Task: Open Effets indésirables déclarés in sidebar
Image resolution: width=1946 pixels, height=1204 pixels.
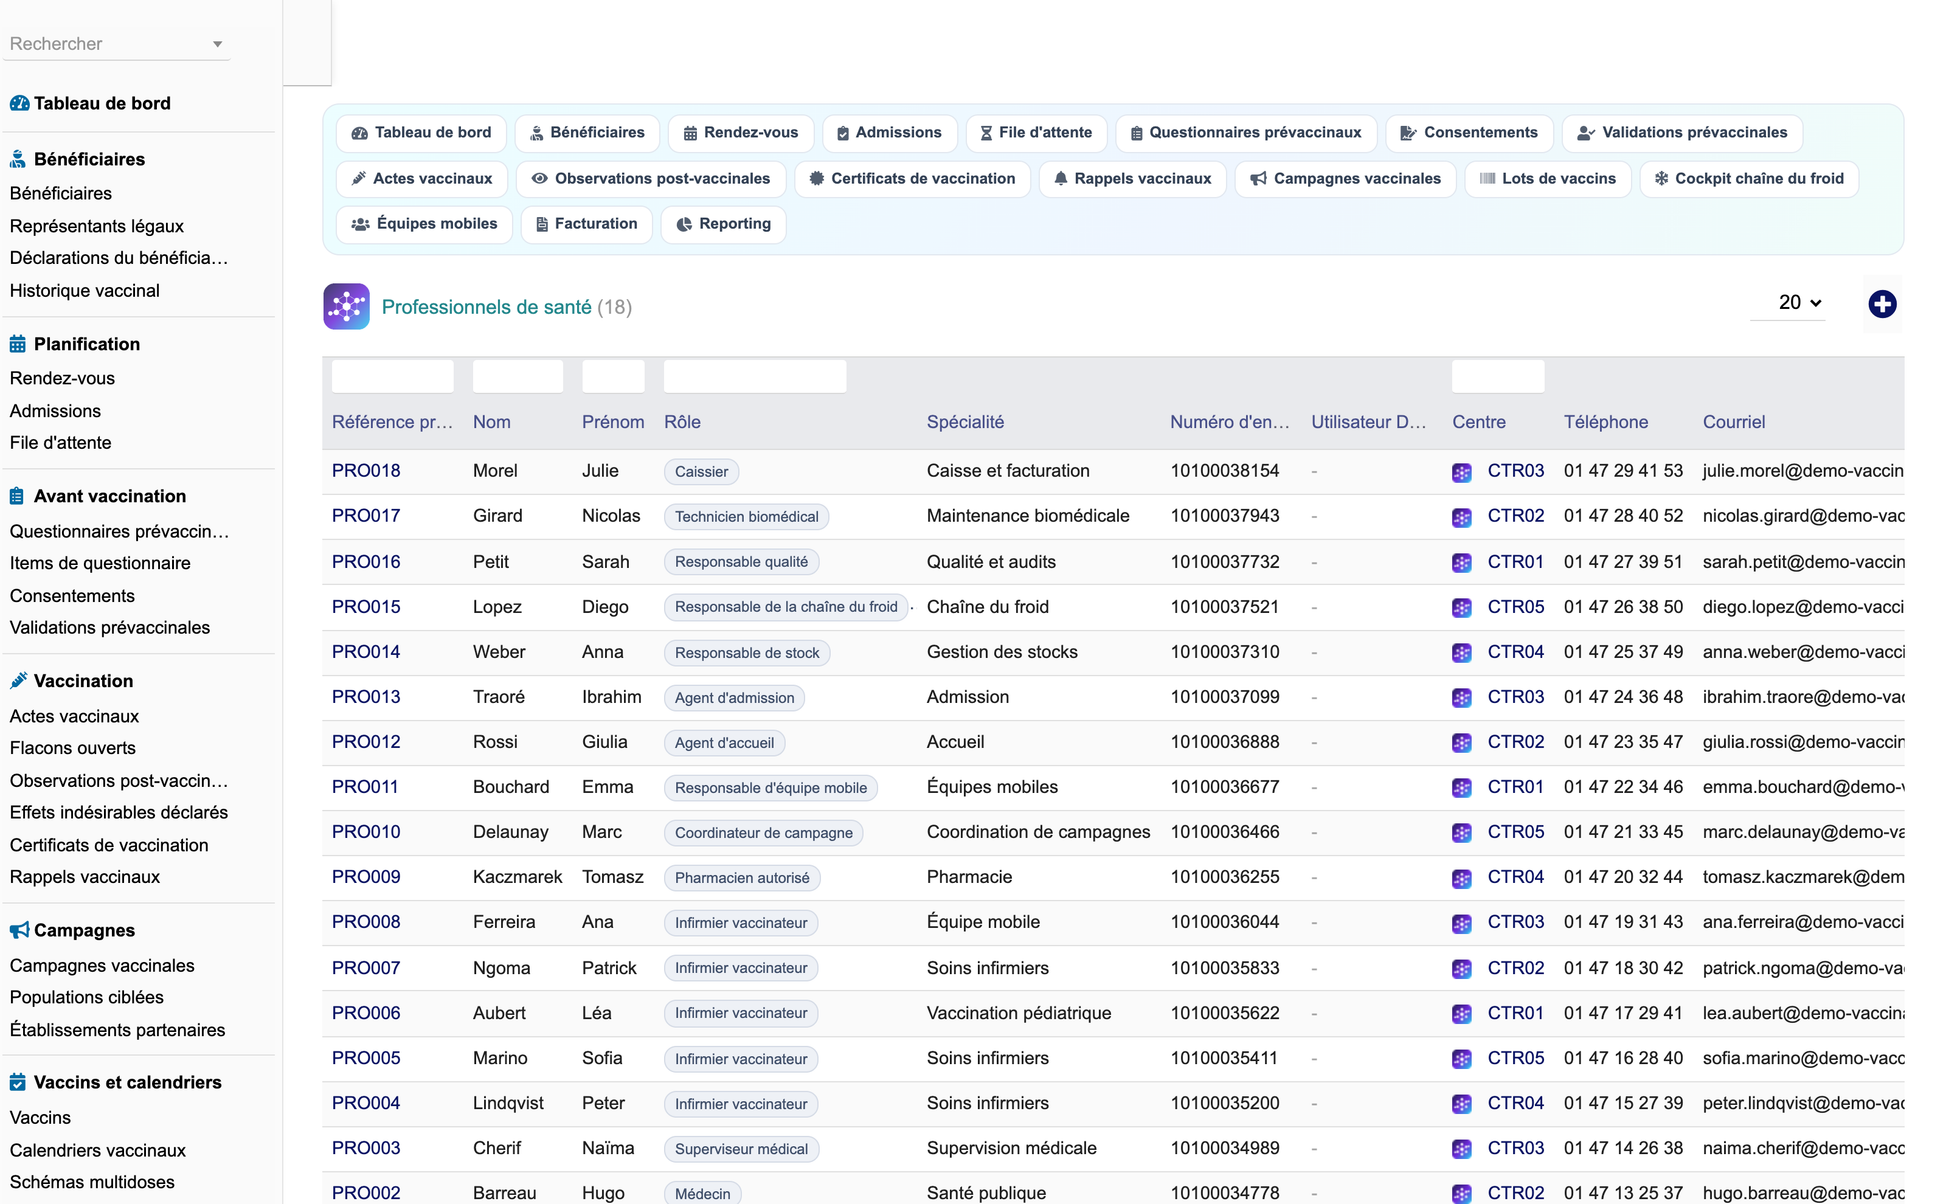Action: coord(119,813)
